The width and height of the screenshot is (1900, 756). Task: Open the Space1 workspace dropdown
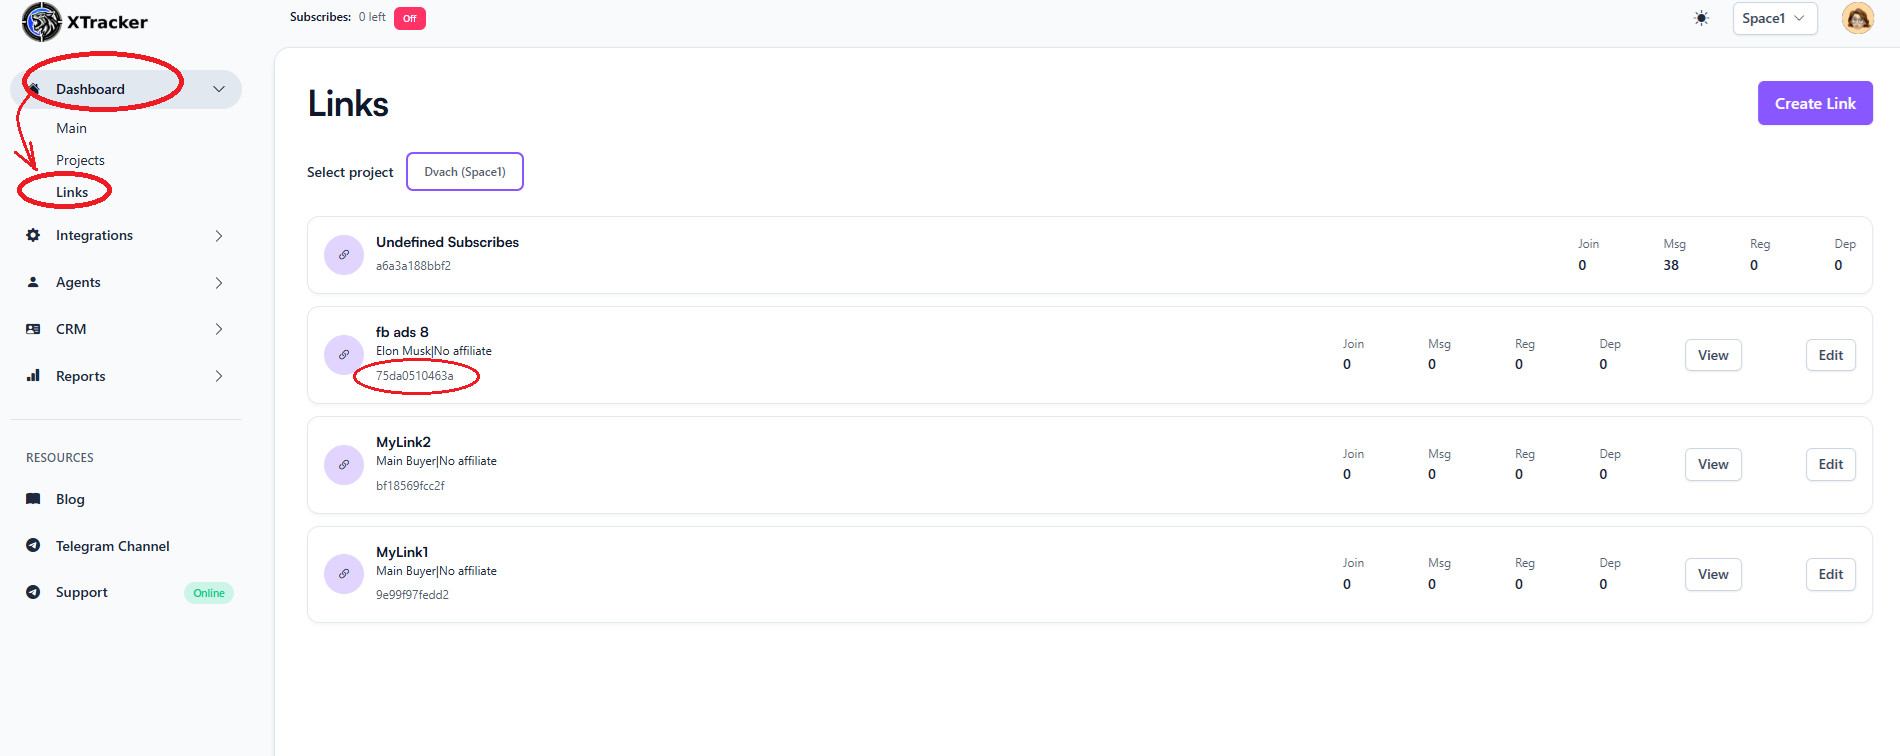[1774, 18]
